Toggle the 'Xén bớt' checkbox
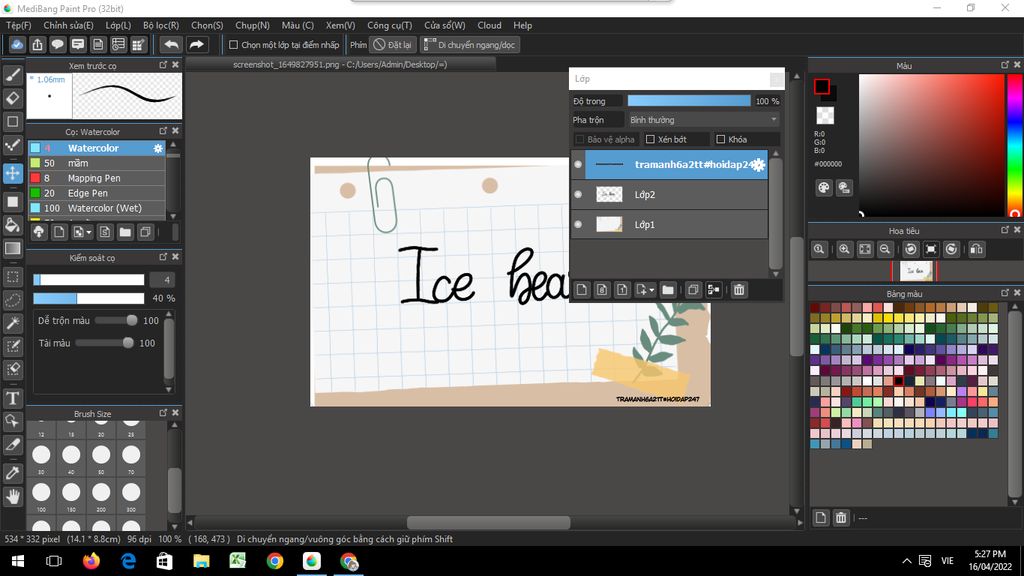This screenshot has width=1024, height=576. tap(650, 139)
